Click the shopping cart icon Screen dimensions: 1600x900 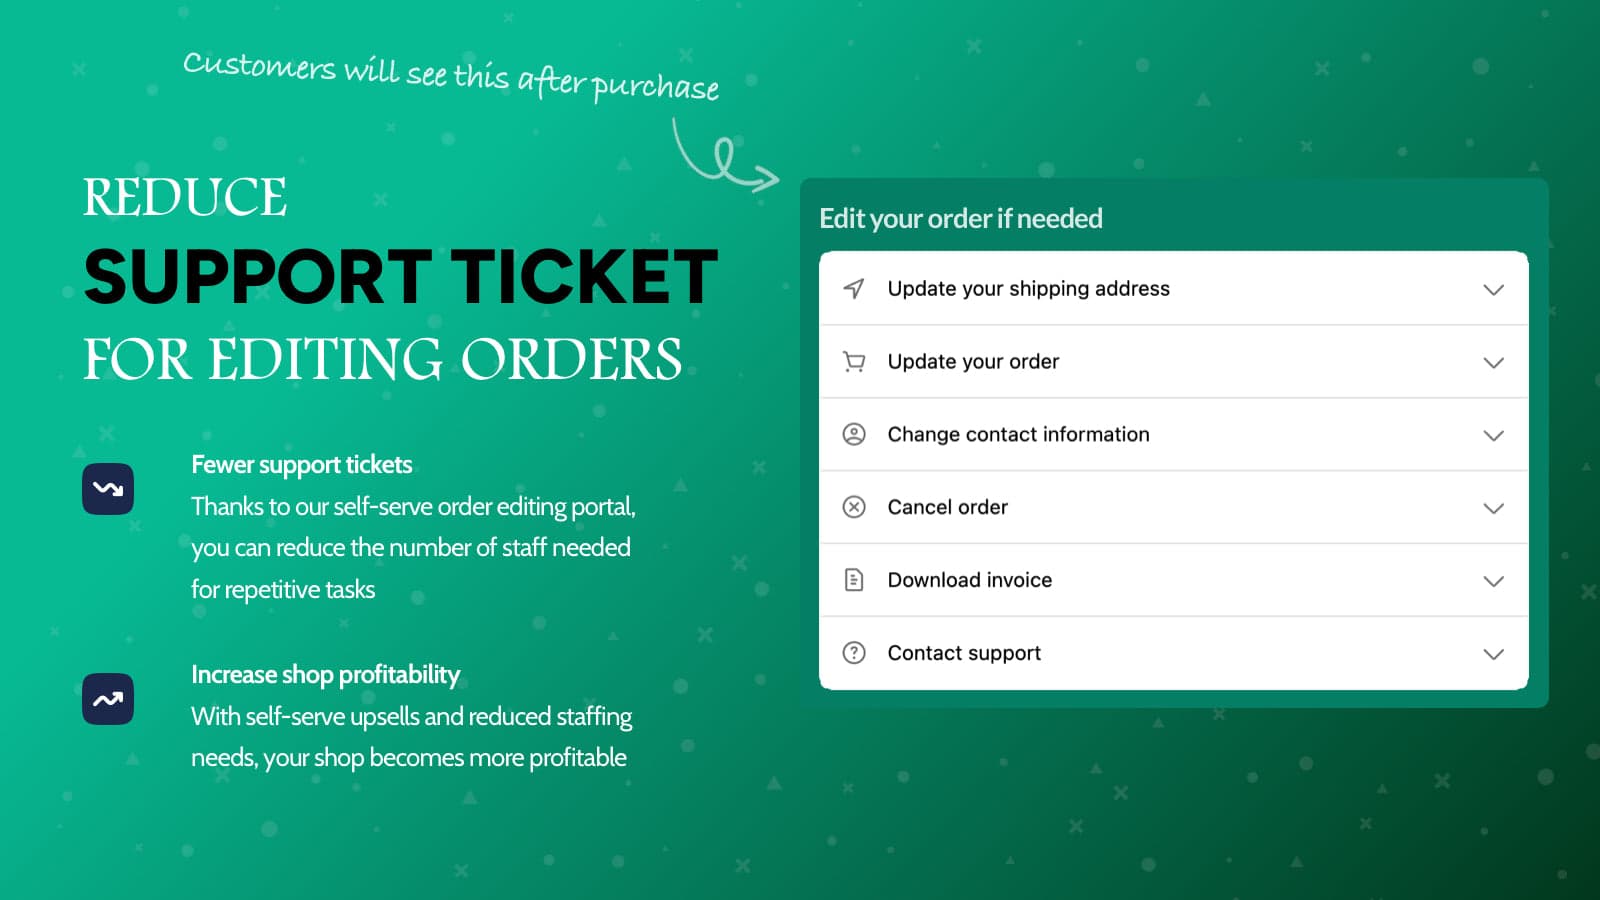854,362
